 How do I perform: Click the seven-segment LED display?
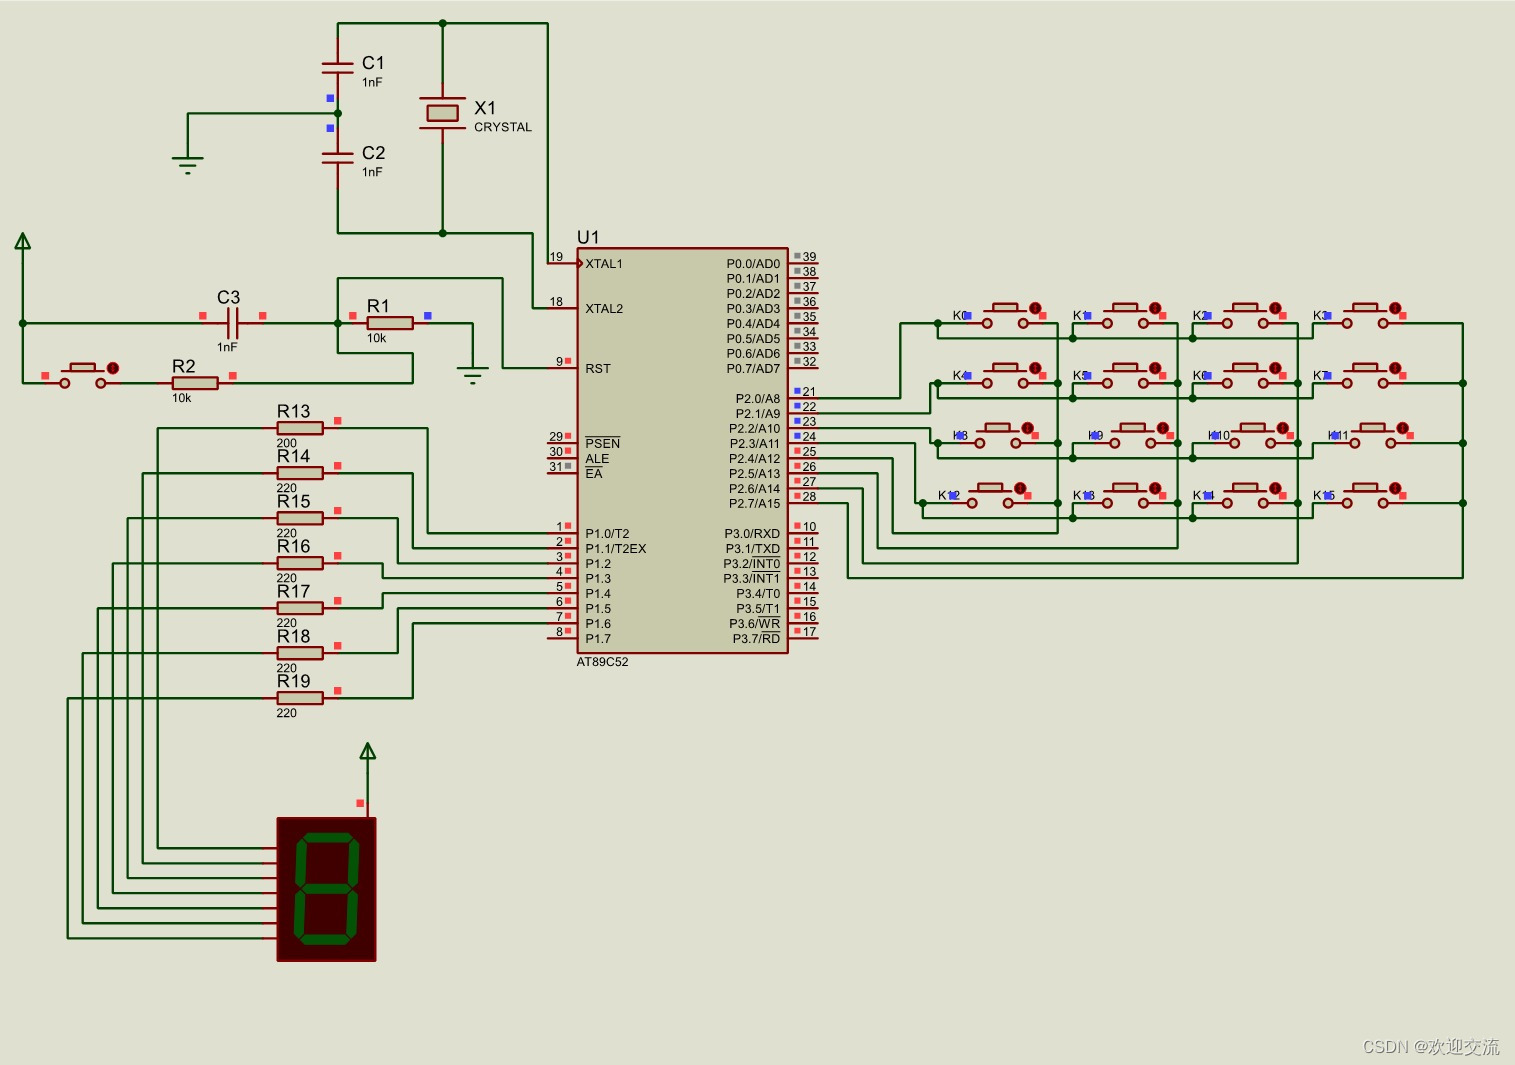(x=327, y=889)
